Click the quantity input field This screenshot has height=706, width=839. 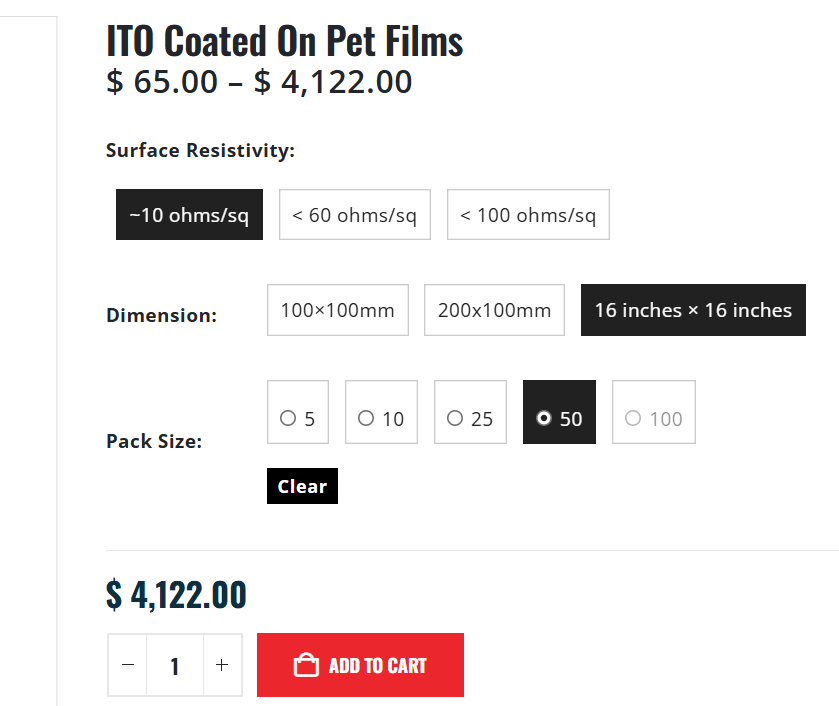[175, 665]
